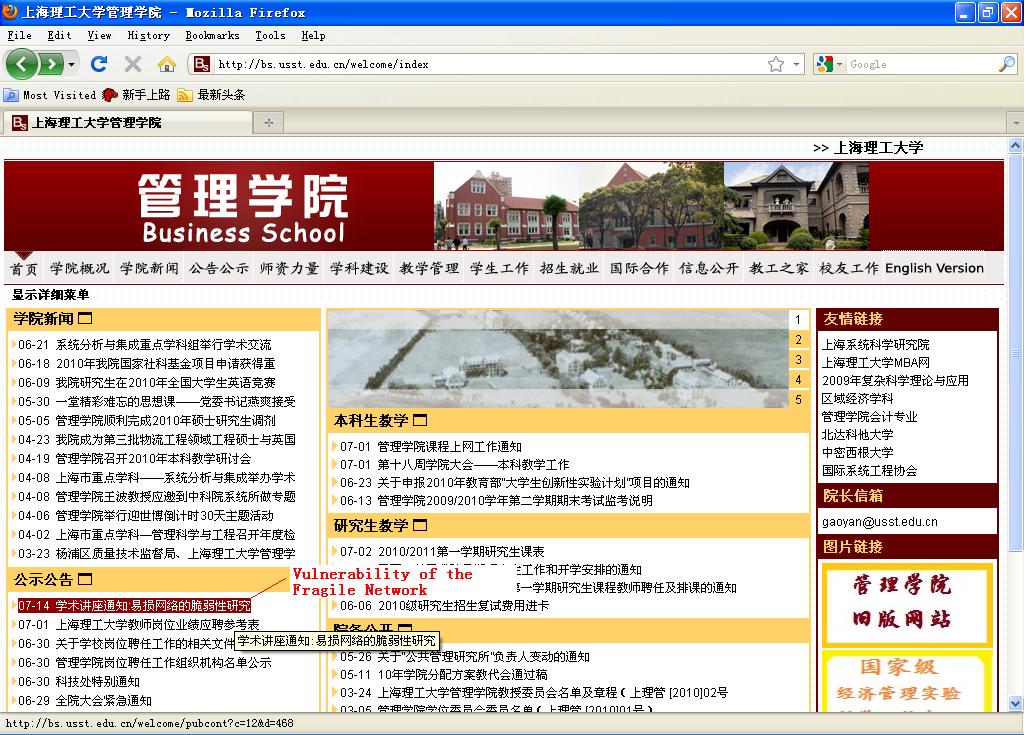Toggle the 本科生教学 panel window icon
This screenshot has width=1026, height=735.
(420, 421)
